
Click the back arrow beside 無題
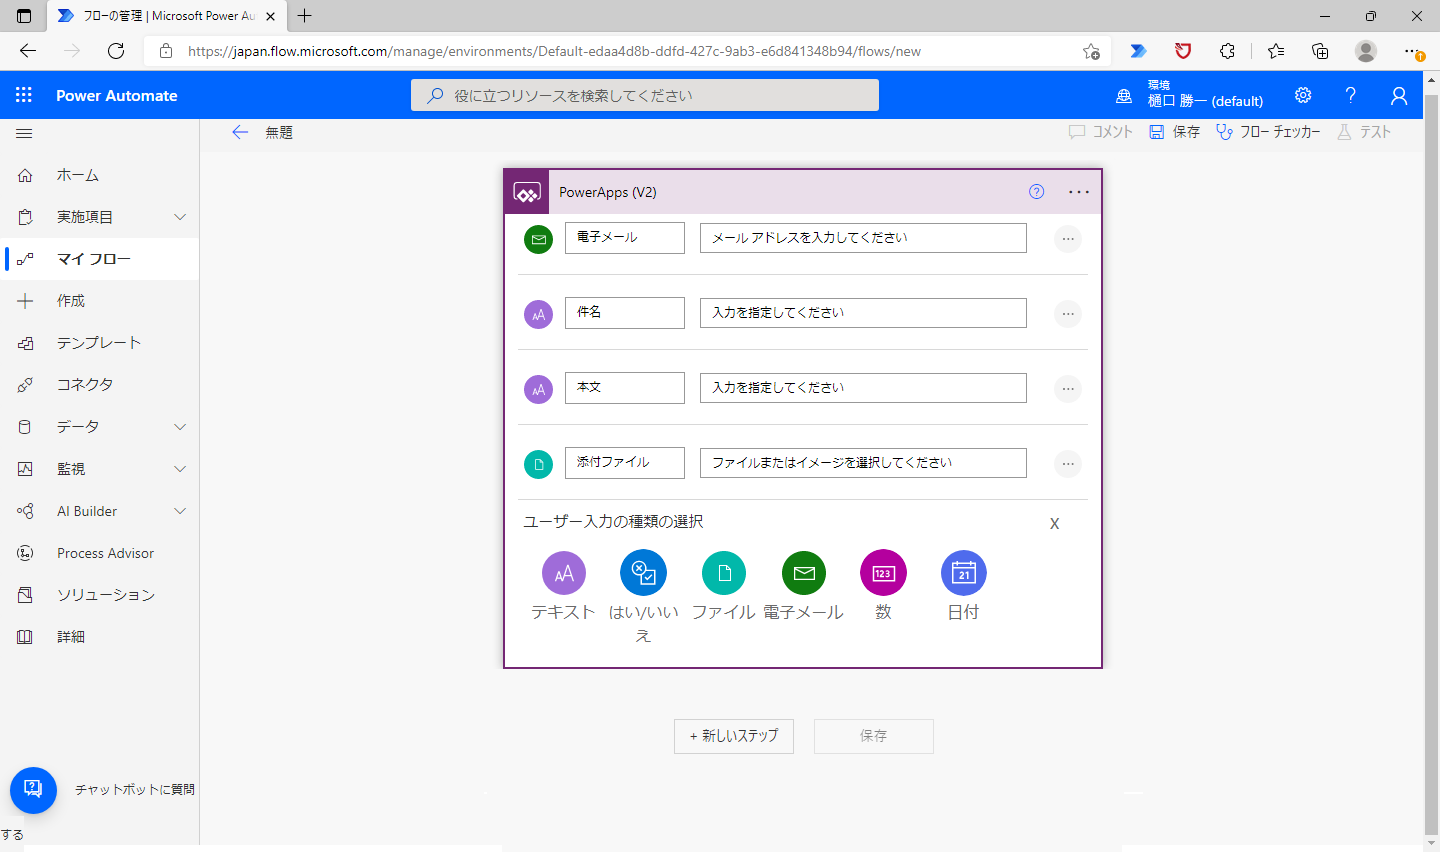pyautogui.click(x=240, y=132)
